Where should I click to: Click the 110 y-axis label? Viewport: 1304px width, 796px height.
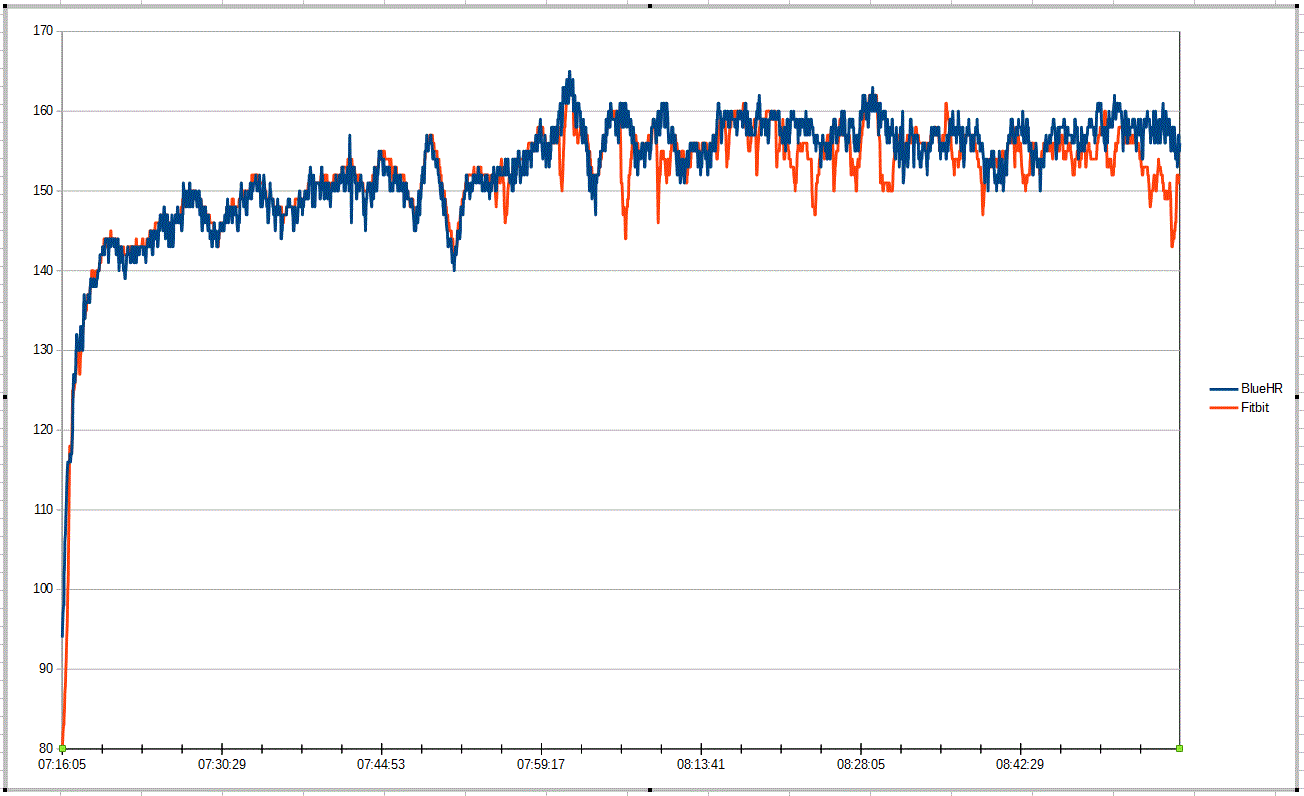43,509
